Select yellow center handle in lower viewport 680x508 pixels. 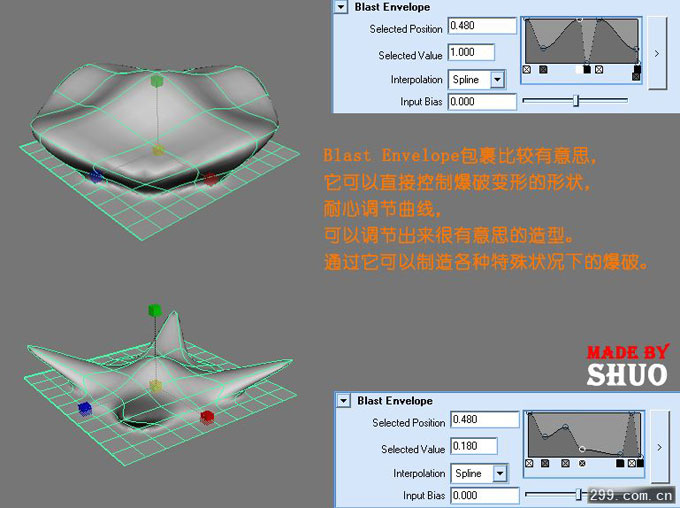tap(155, 385)
